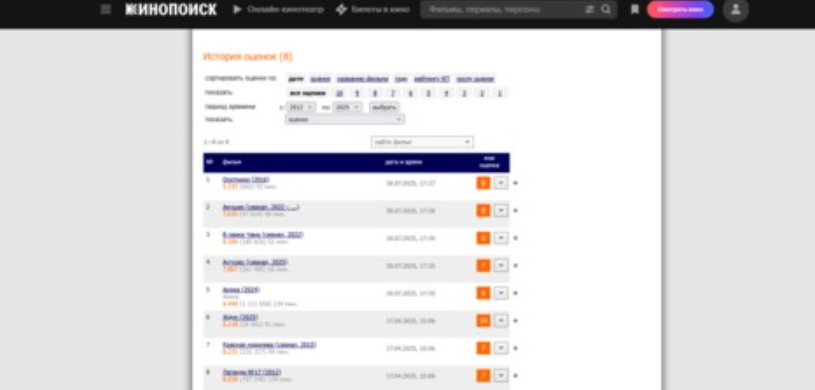Open the series title link in row 3
This screenshot has height=390, width=815.
point(262,235)
